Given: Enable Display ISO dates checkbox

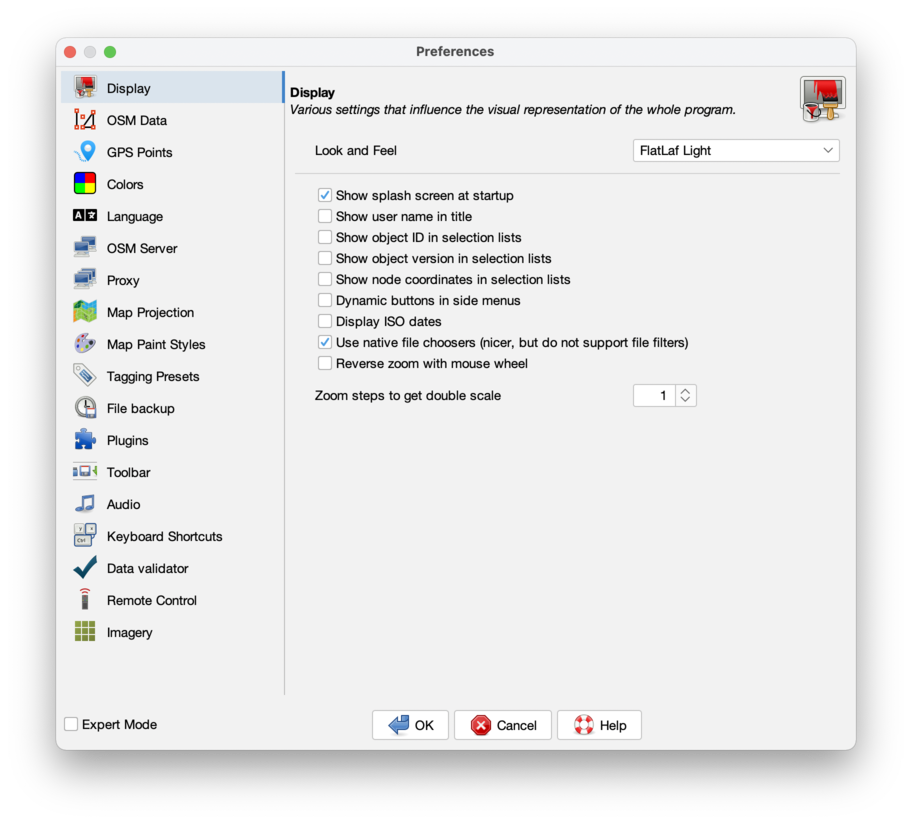Looking at the screenshot, I should (325, 322).
